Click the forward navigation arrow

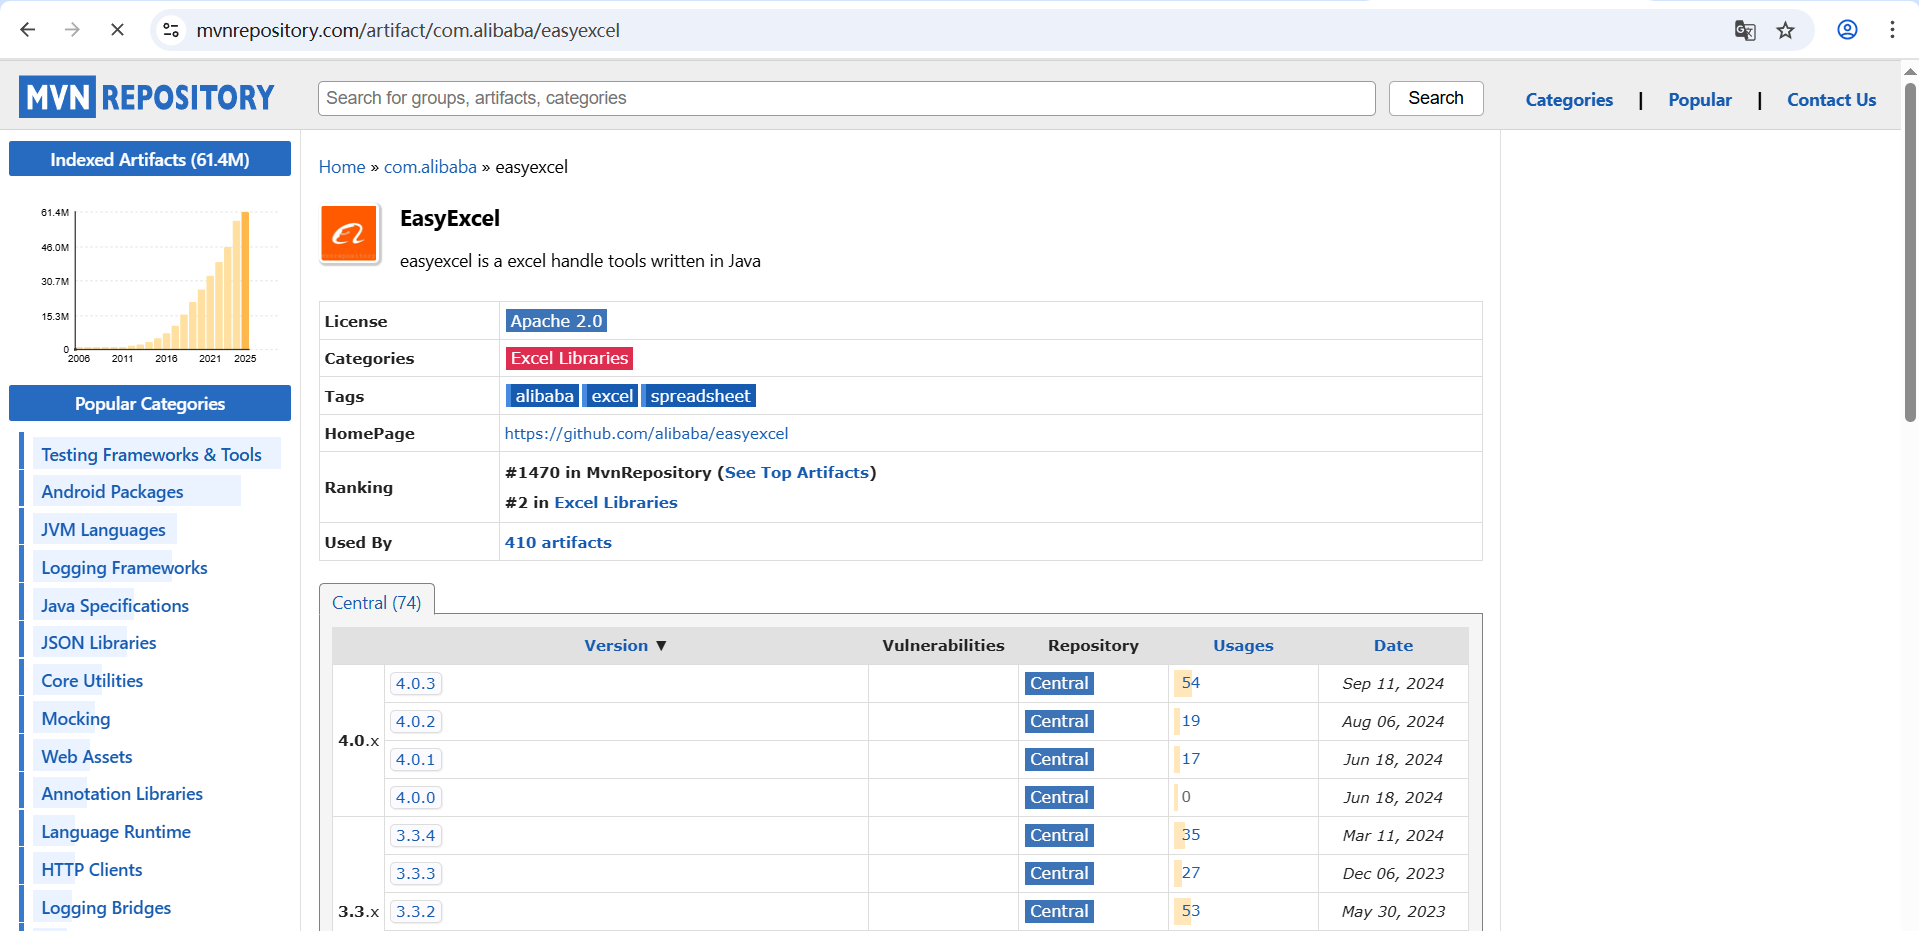(x=72, y=30)
